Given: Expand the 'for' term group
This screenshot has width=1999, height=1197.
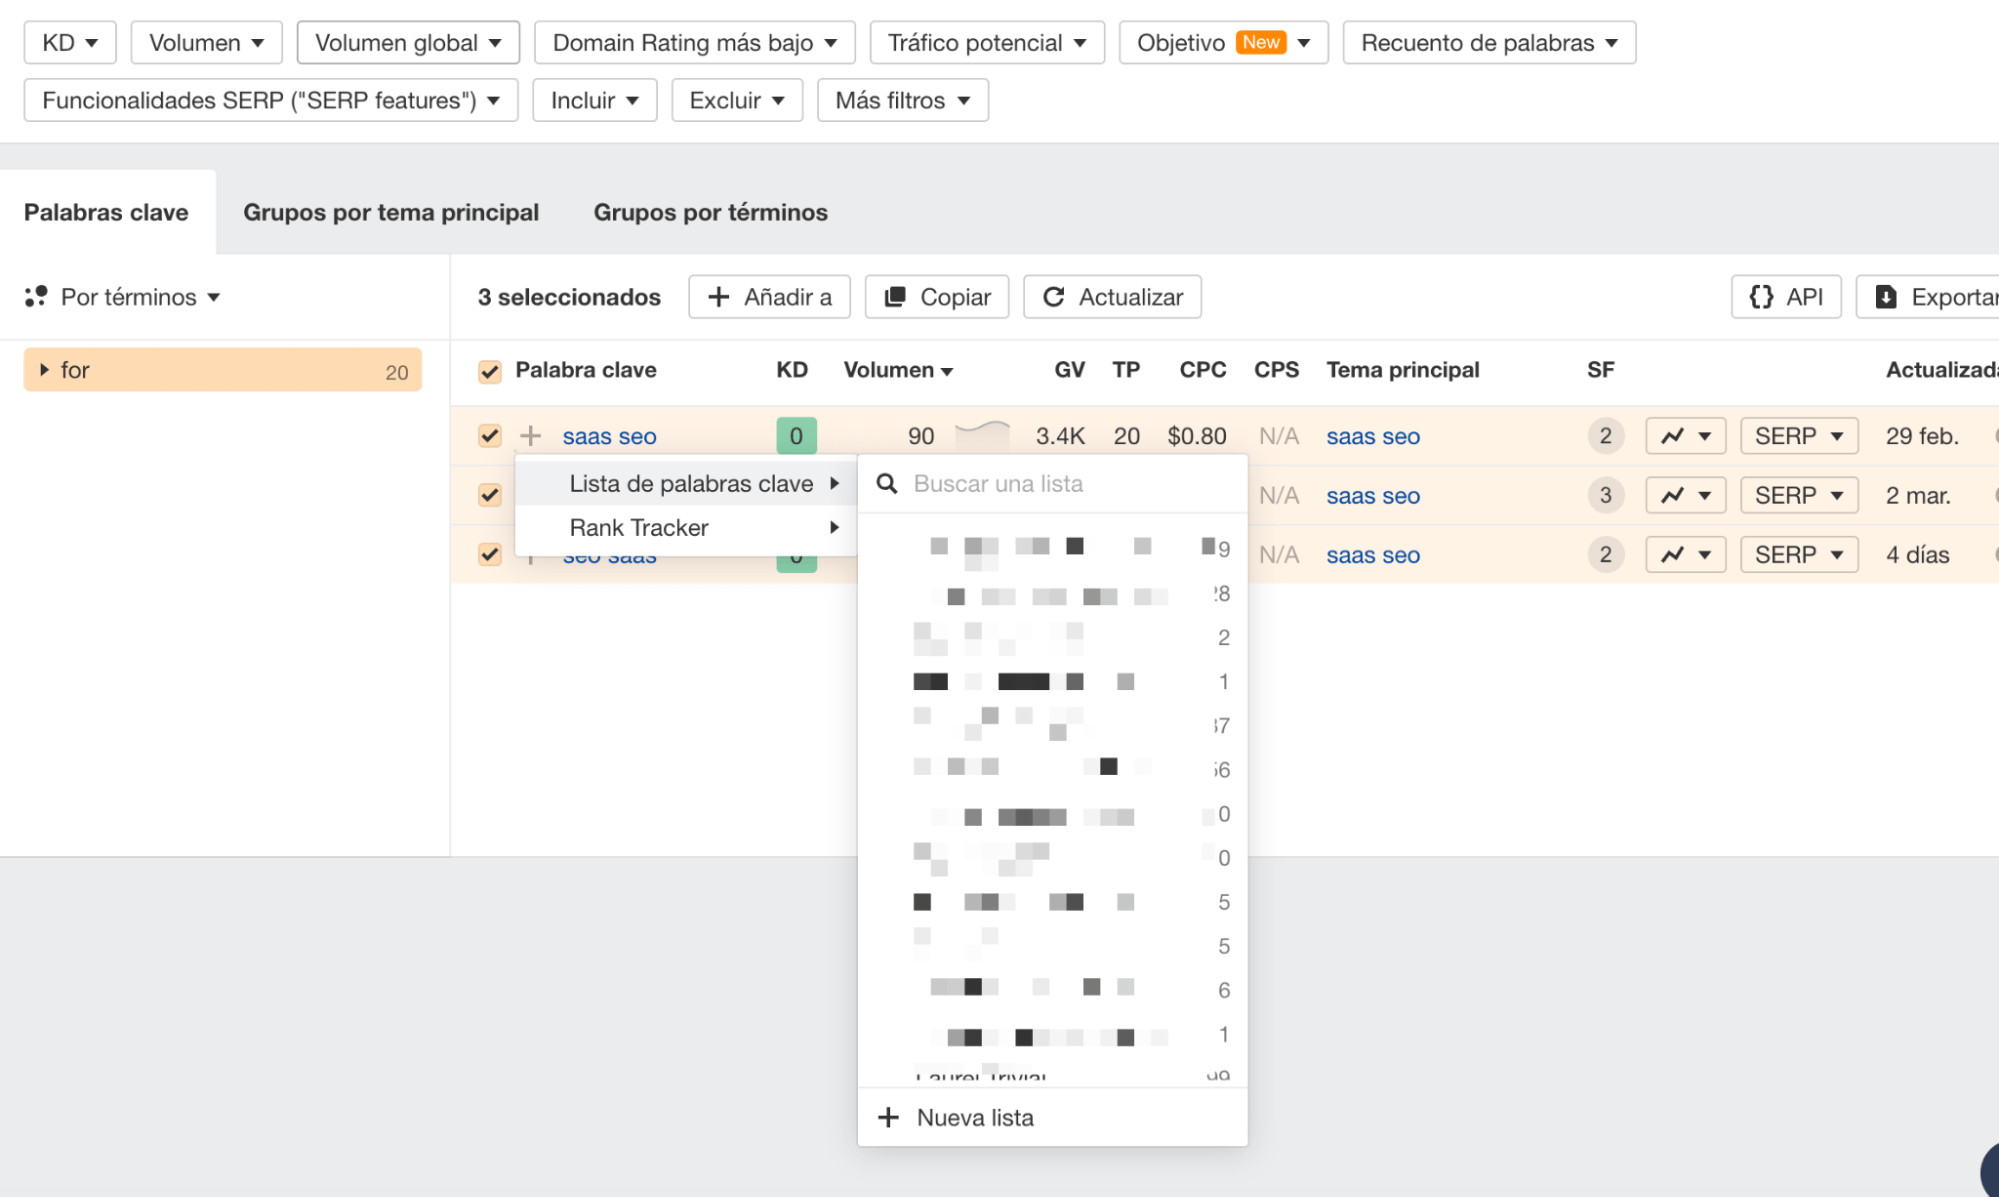Looking at the screenshot, I should tap(44, 370).
